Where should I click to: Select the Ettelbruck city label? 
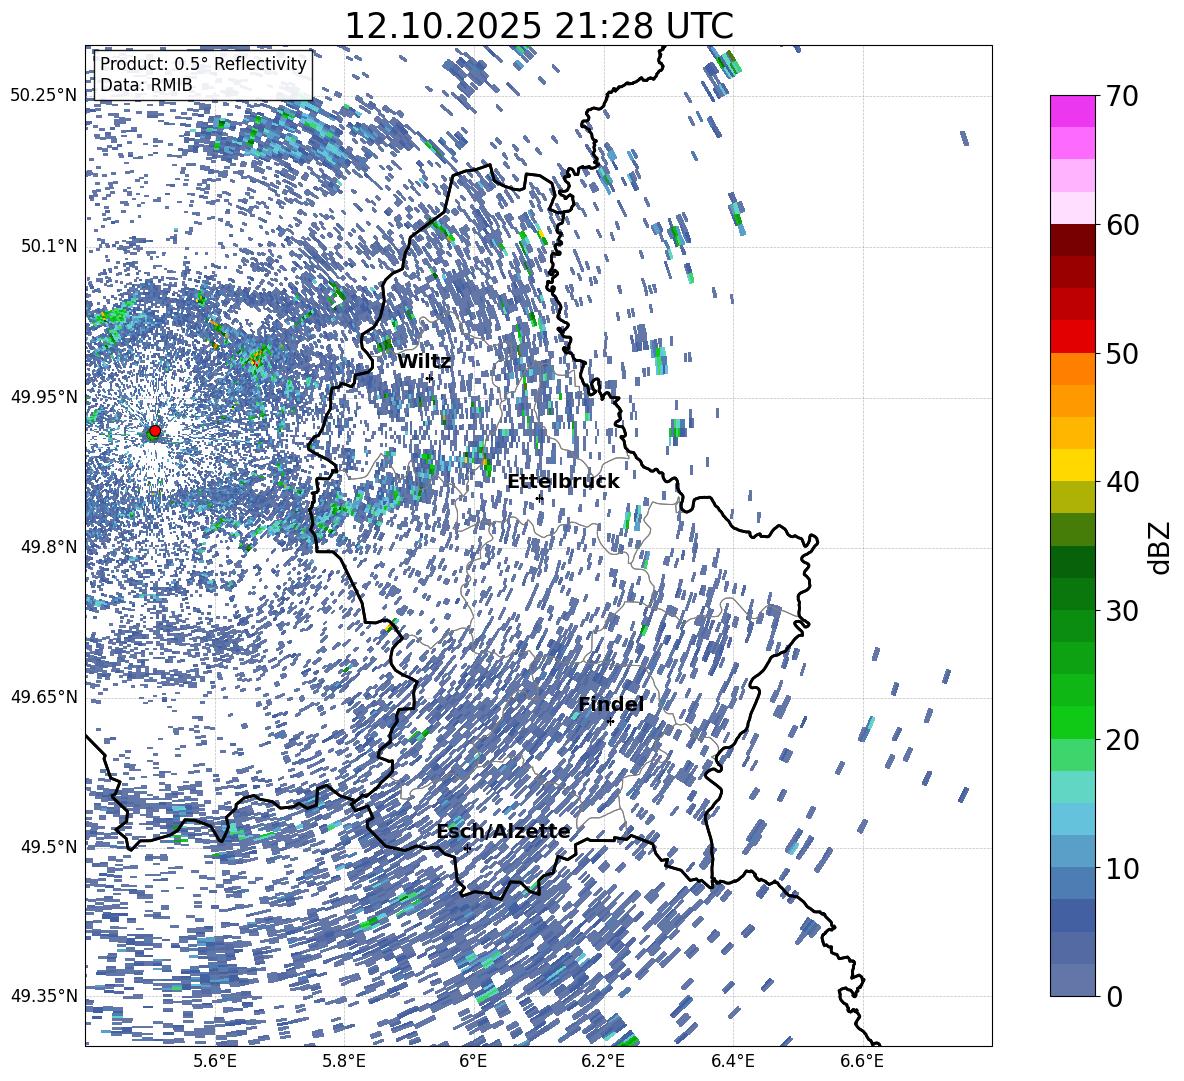[x=563, y=482]
